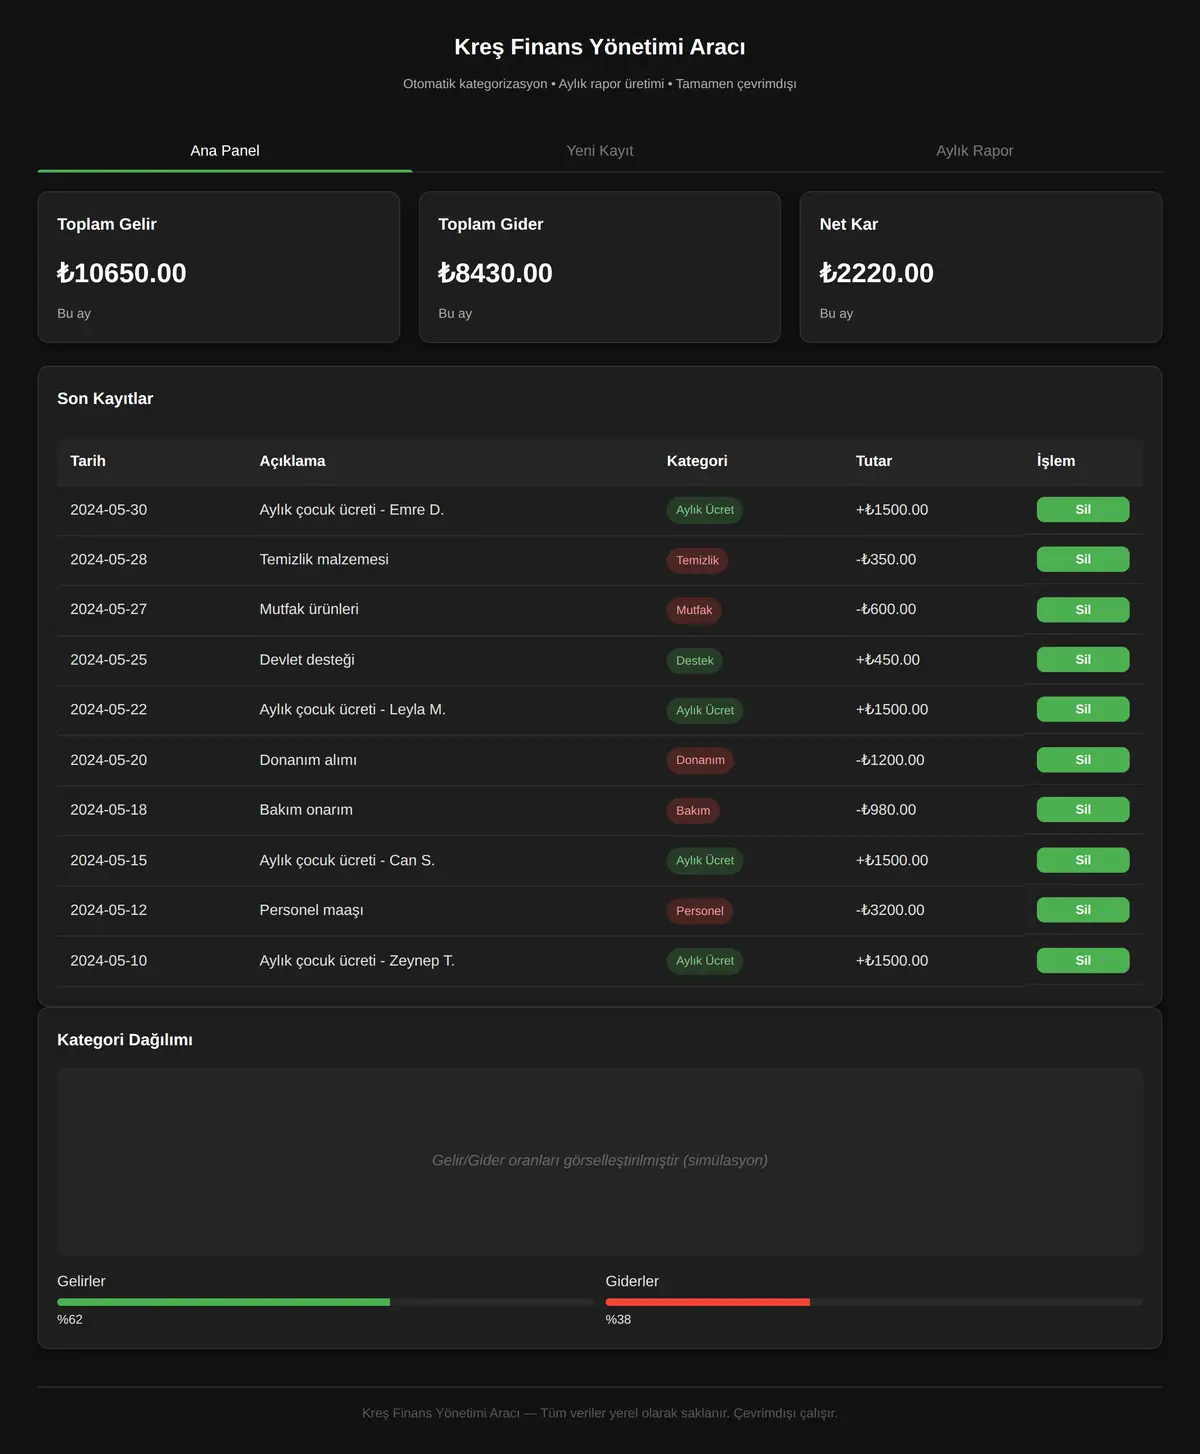Click the Toplam Gelir summary card title

coord(107,224)
